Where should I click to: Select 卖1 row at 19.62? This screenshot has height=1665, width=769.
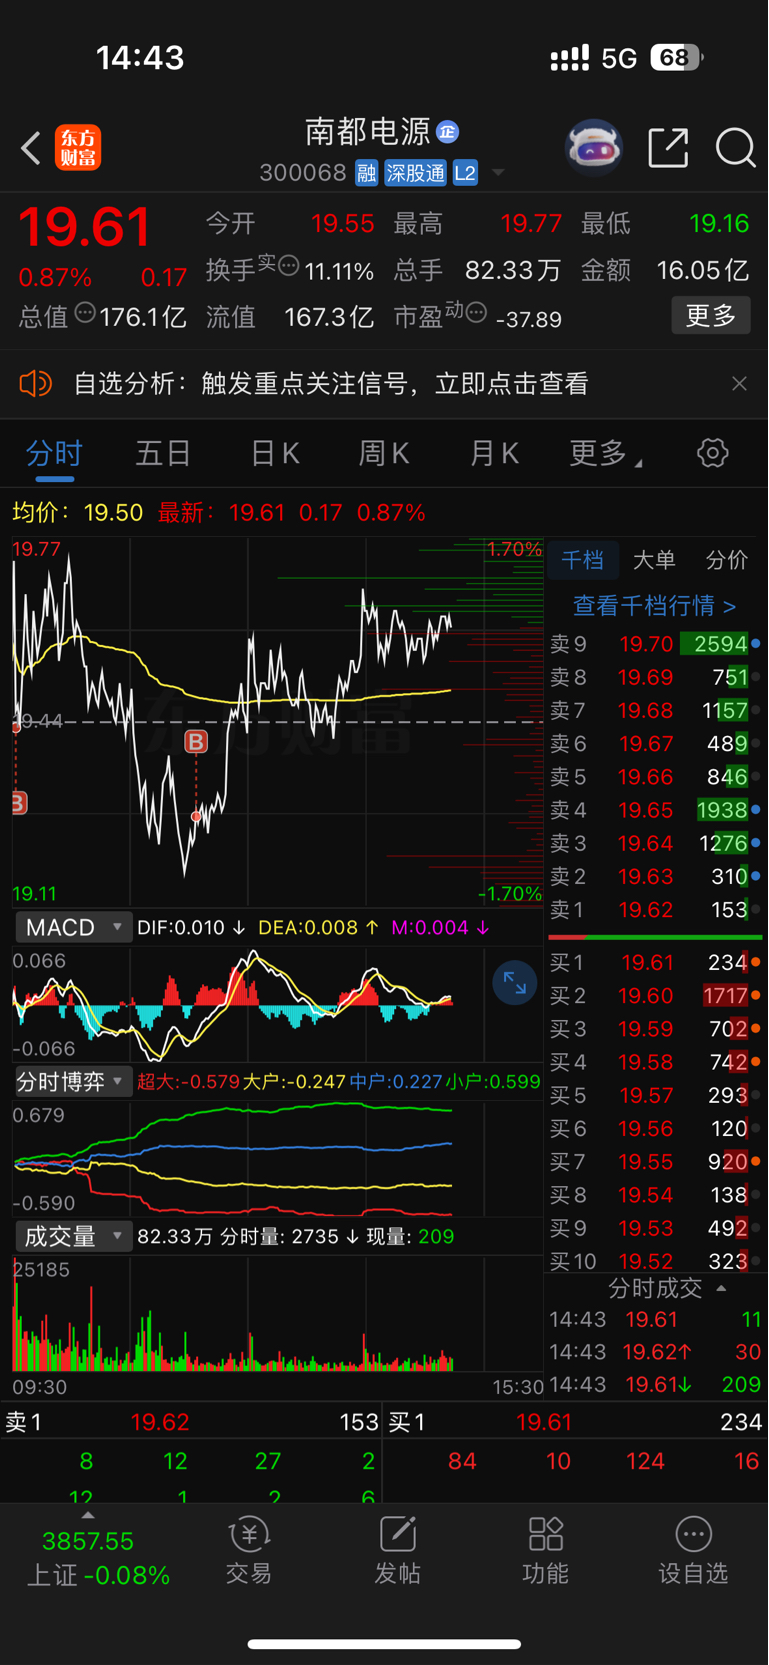click(x=654, y=910)
